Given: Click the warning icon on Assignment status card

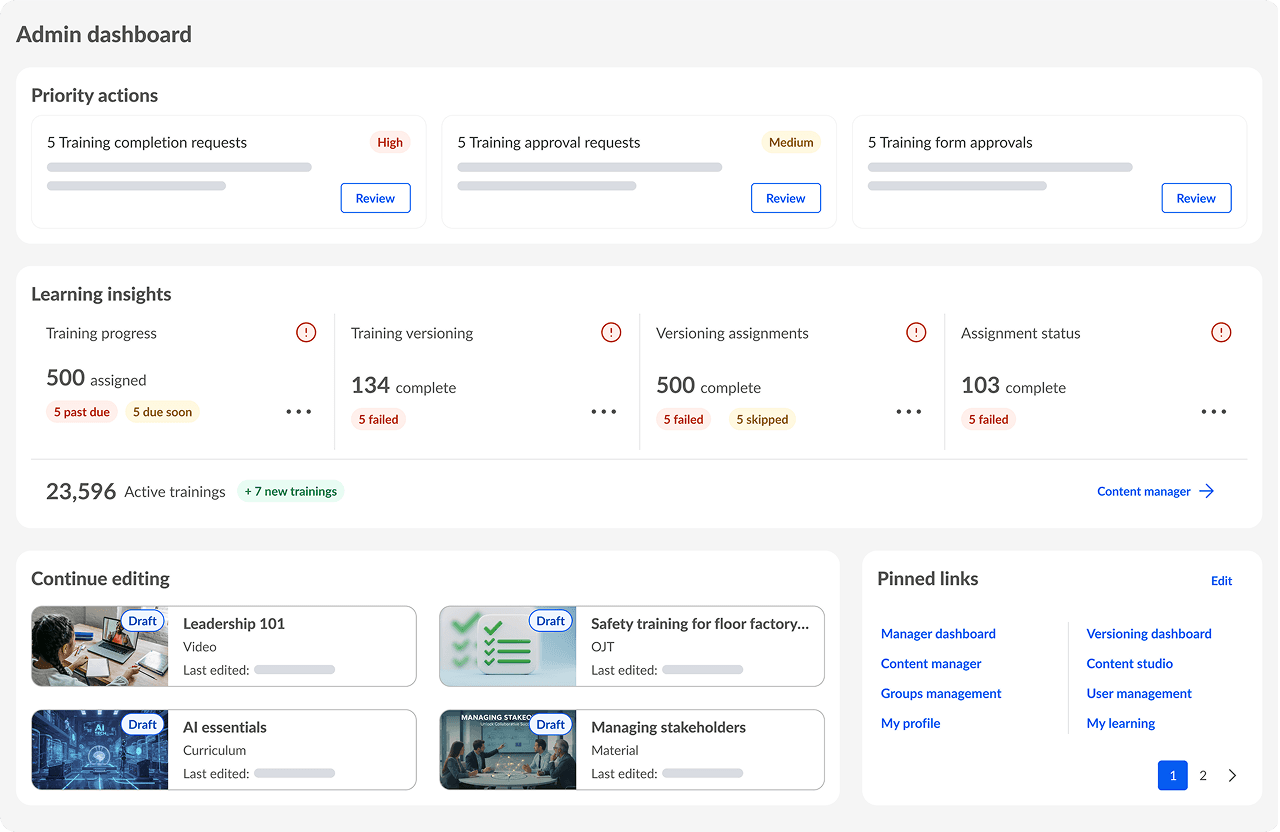Looking at the screenshot, I should click(1221, 332).
